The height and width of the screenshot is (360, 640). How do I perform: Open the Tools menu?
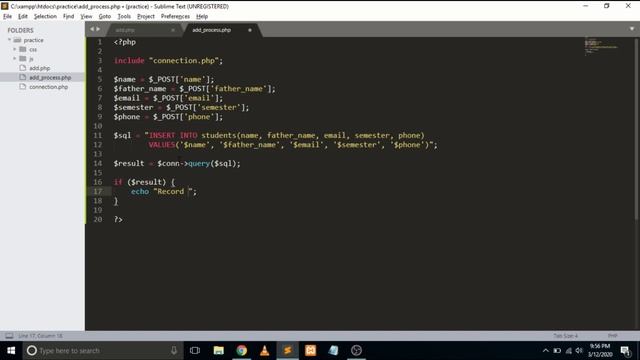[124, 16]
